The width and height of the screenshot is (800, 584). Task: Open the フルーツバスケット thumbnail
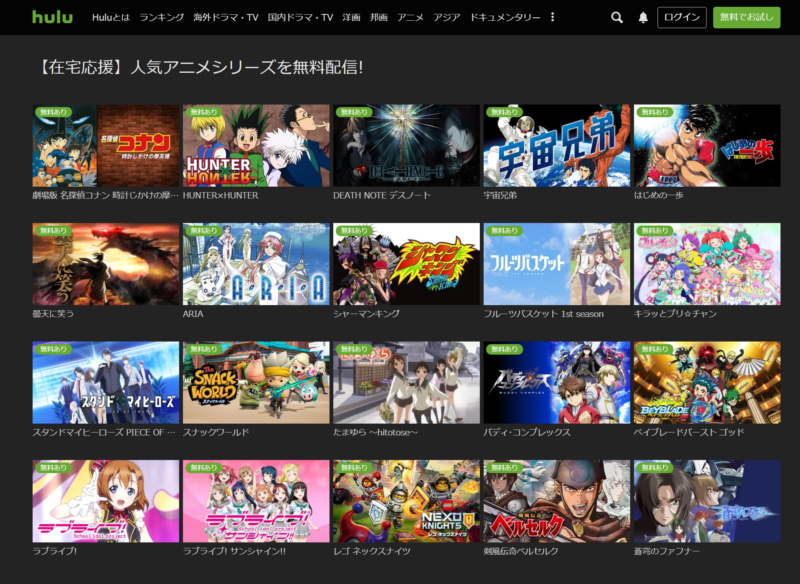pyautogui.click(x=557, y=264)
